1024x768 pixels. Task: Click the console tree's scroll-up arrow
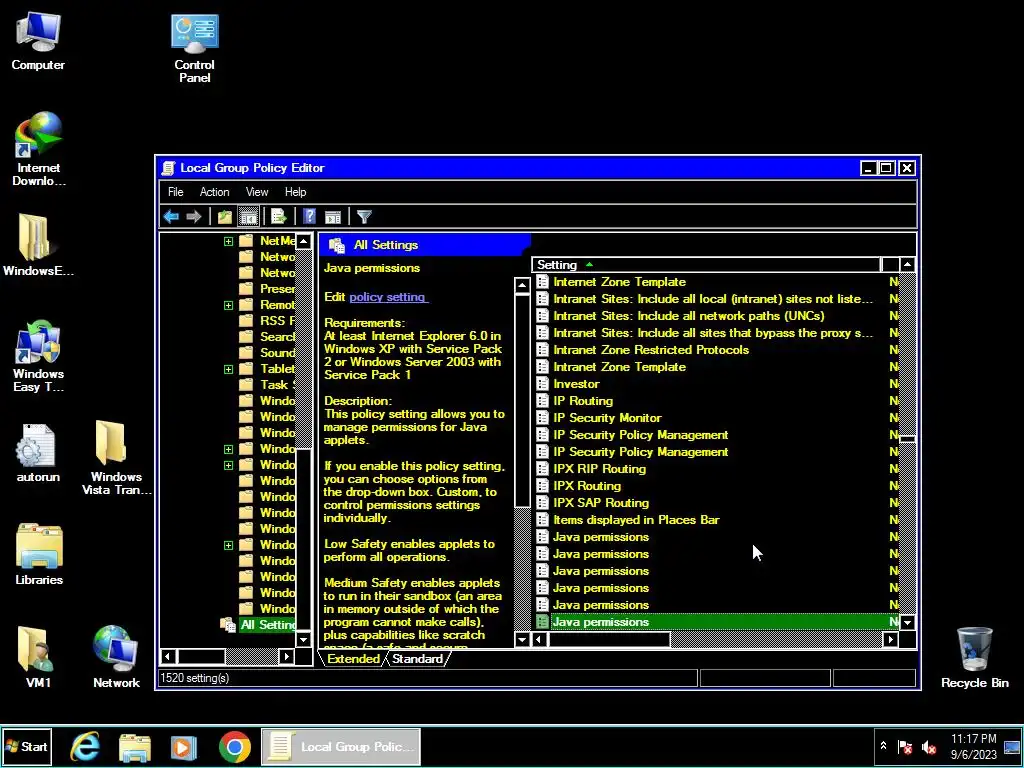pyautogui.click(x=304, y=241)
